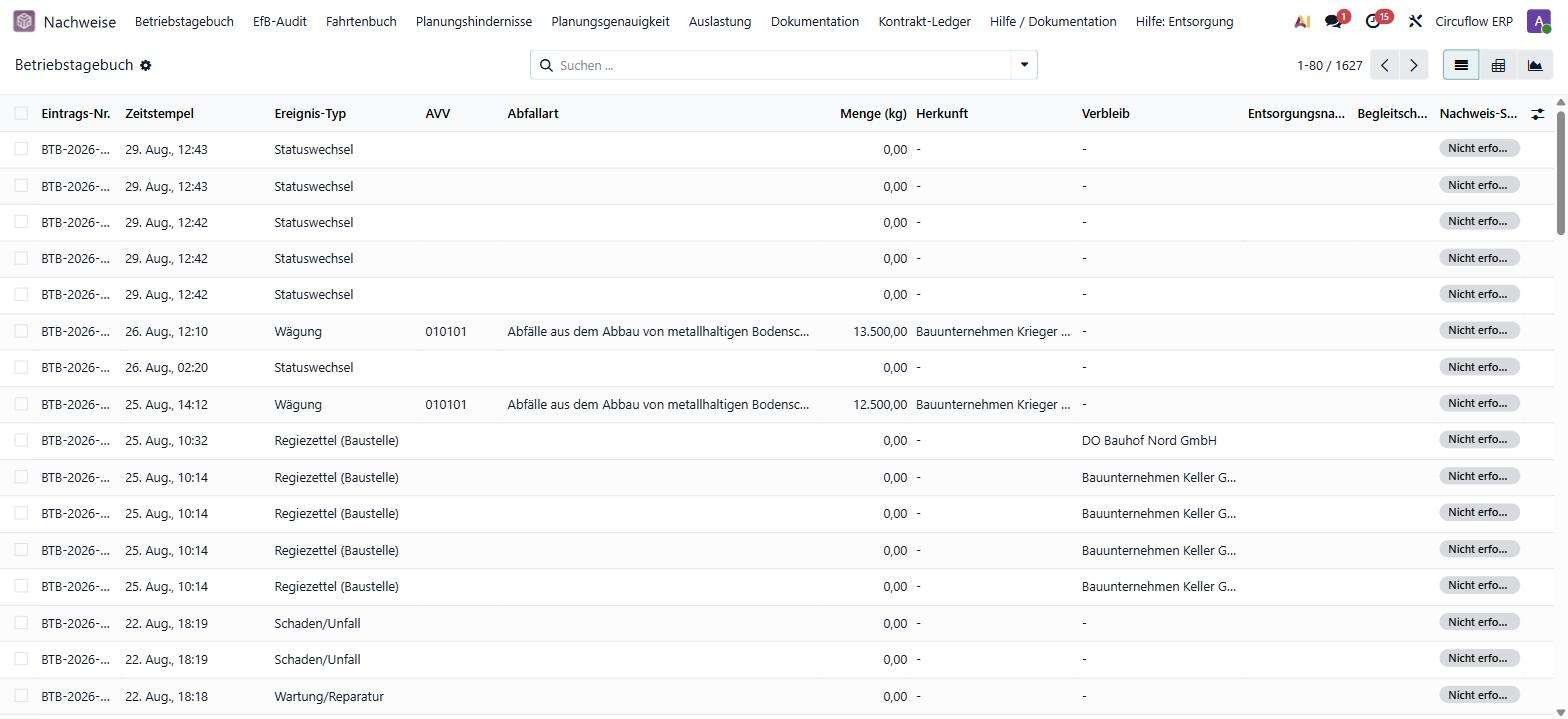Sort by Begleitsch... column header
The image size is (1568, 719).
1392,114
